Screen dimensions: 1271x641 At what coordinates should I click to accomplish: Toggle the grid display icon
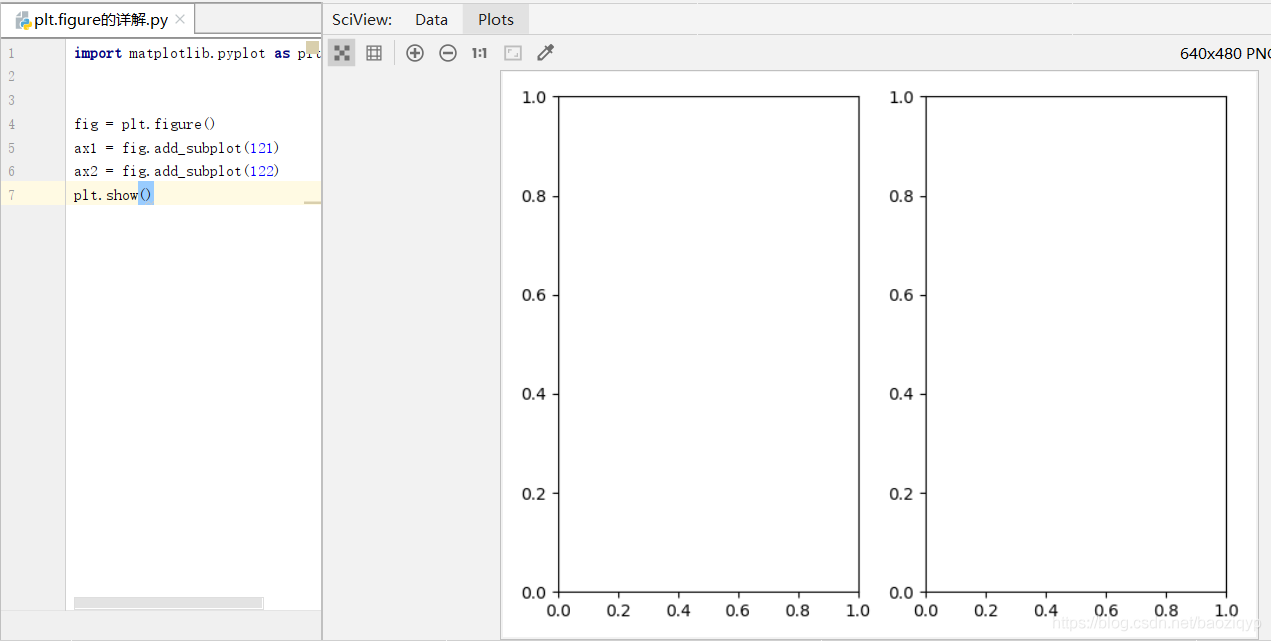coord(374,53)
